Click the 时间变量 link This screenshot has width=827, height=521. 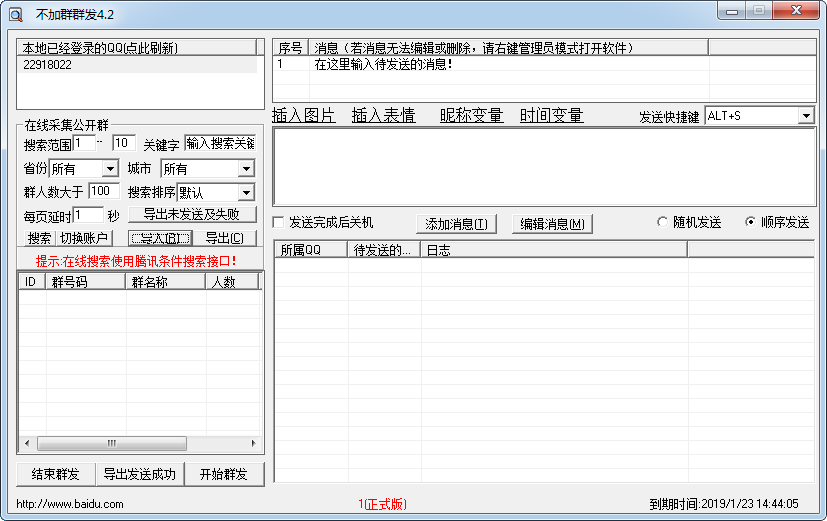pos(551,115)
